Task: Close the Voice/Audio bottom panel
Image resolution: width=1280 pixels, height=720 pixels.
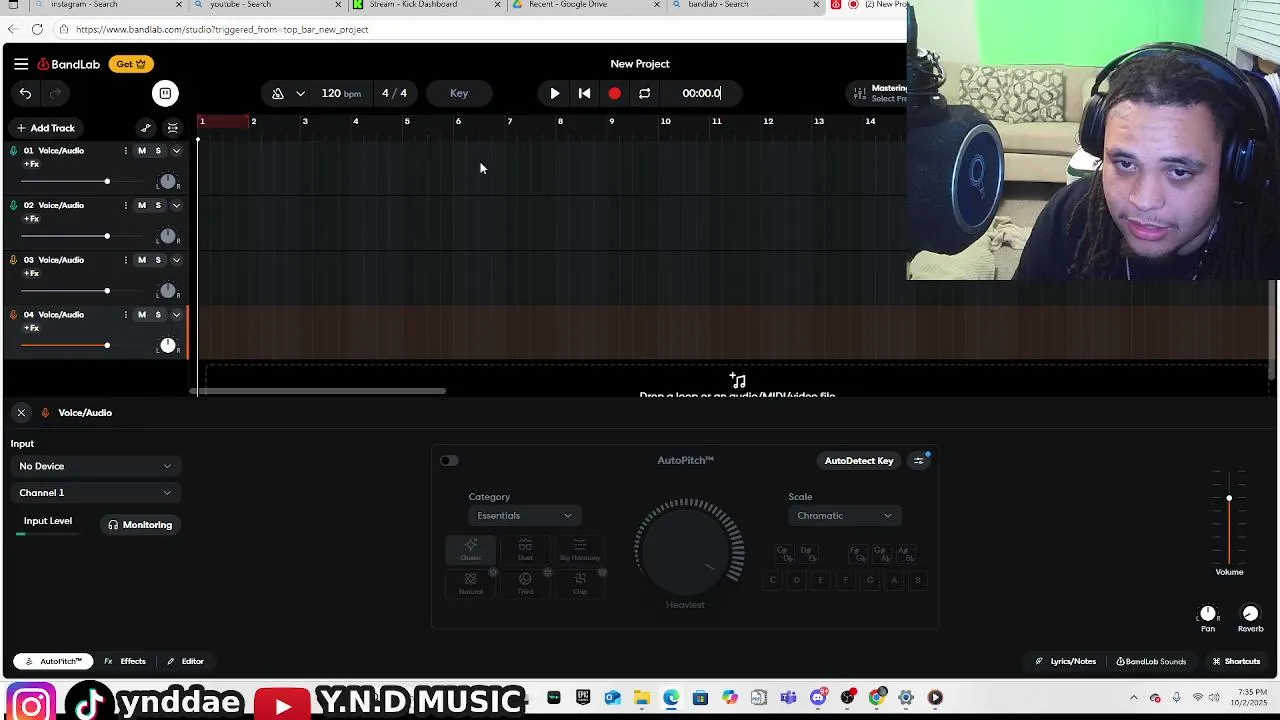Action: pos(21,413)
